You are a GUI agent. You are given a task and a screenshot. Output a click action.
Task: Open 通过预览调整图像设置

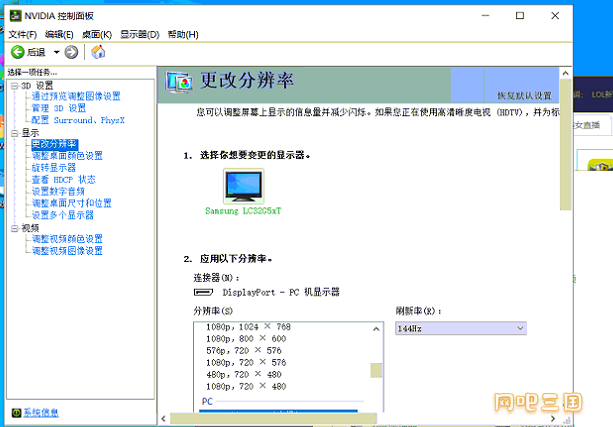(x=76, y=96)
